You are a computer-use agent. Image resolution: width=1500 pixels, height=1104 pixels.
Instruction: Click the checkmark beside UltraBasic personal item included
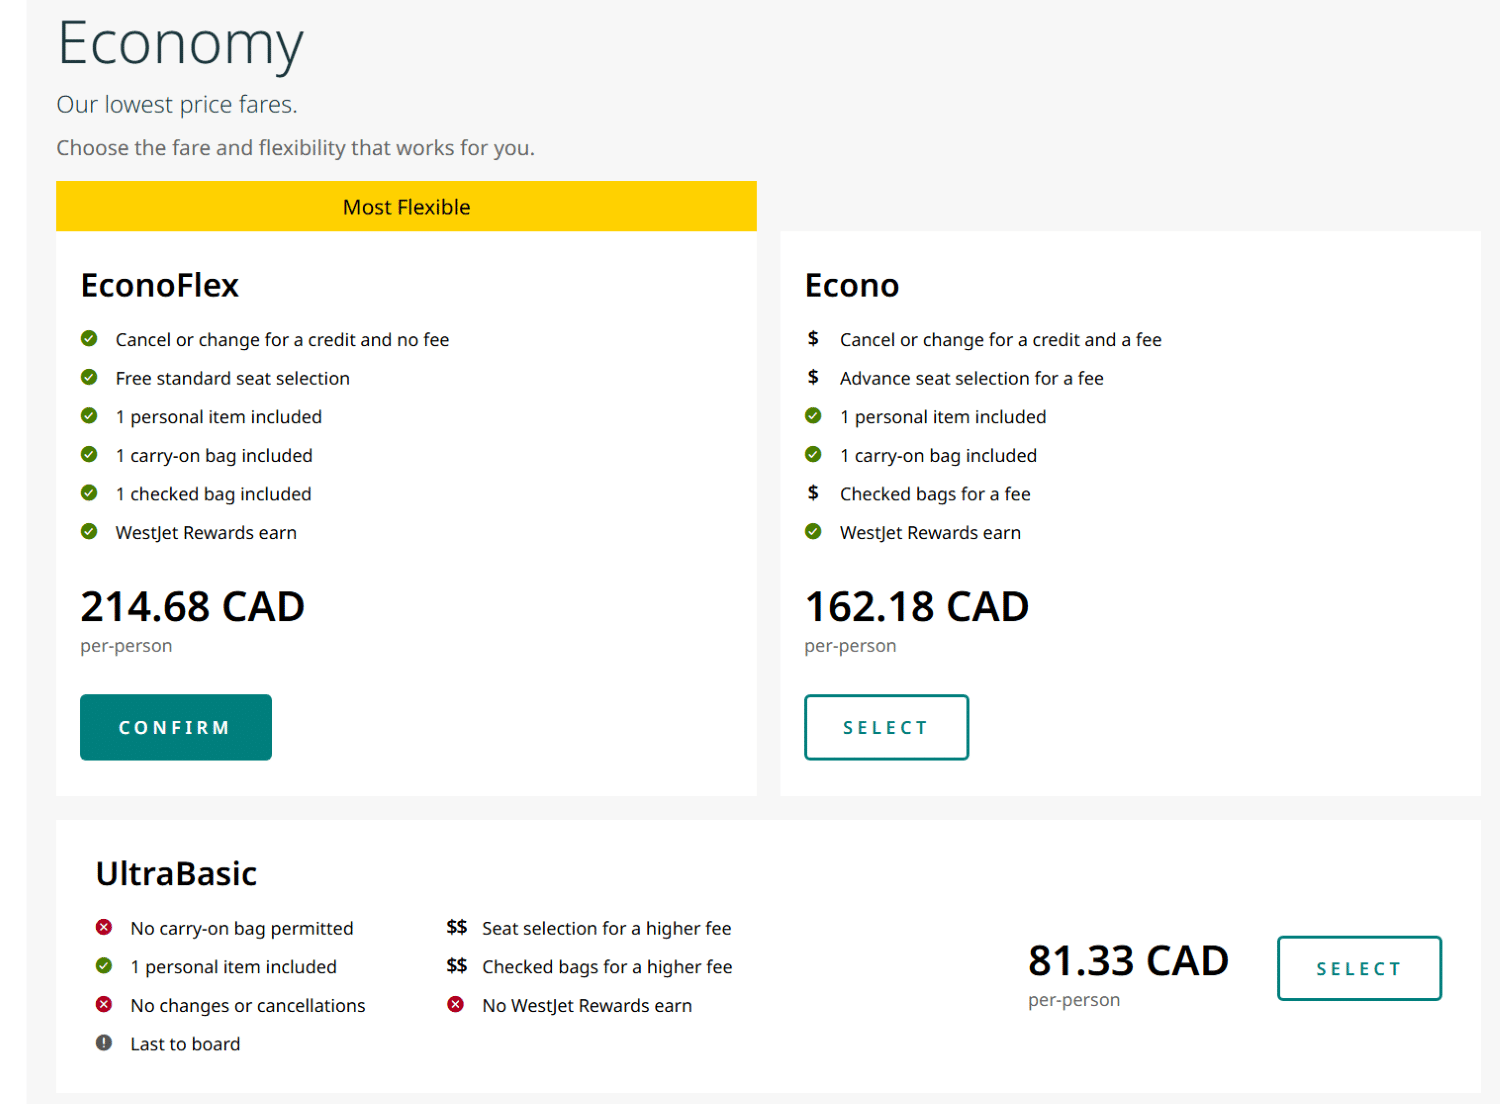click(104, 966)
